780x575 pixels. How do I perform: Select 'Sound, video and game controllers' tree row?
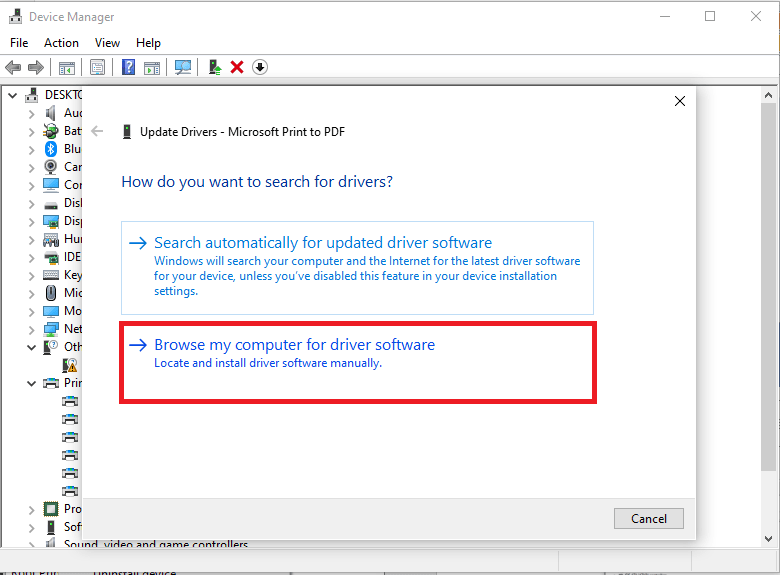point(156,544)
